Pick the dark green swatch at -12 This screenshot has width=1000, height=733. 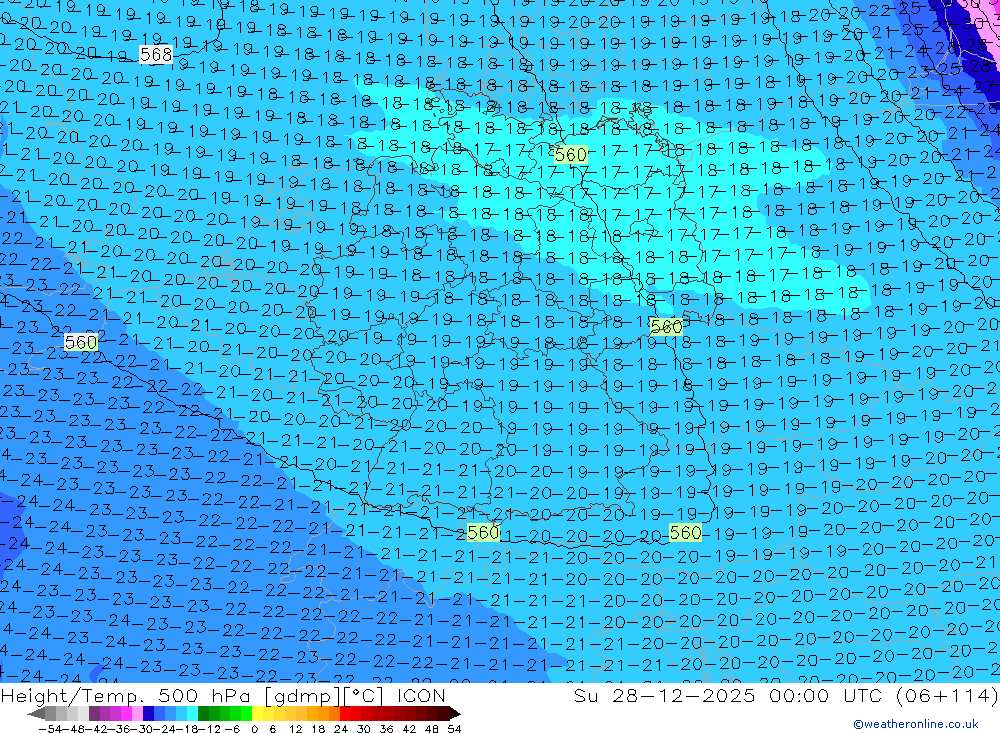(x=203, y=713)
